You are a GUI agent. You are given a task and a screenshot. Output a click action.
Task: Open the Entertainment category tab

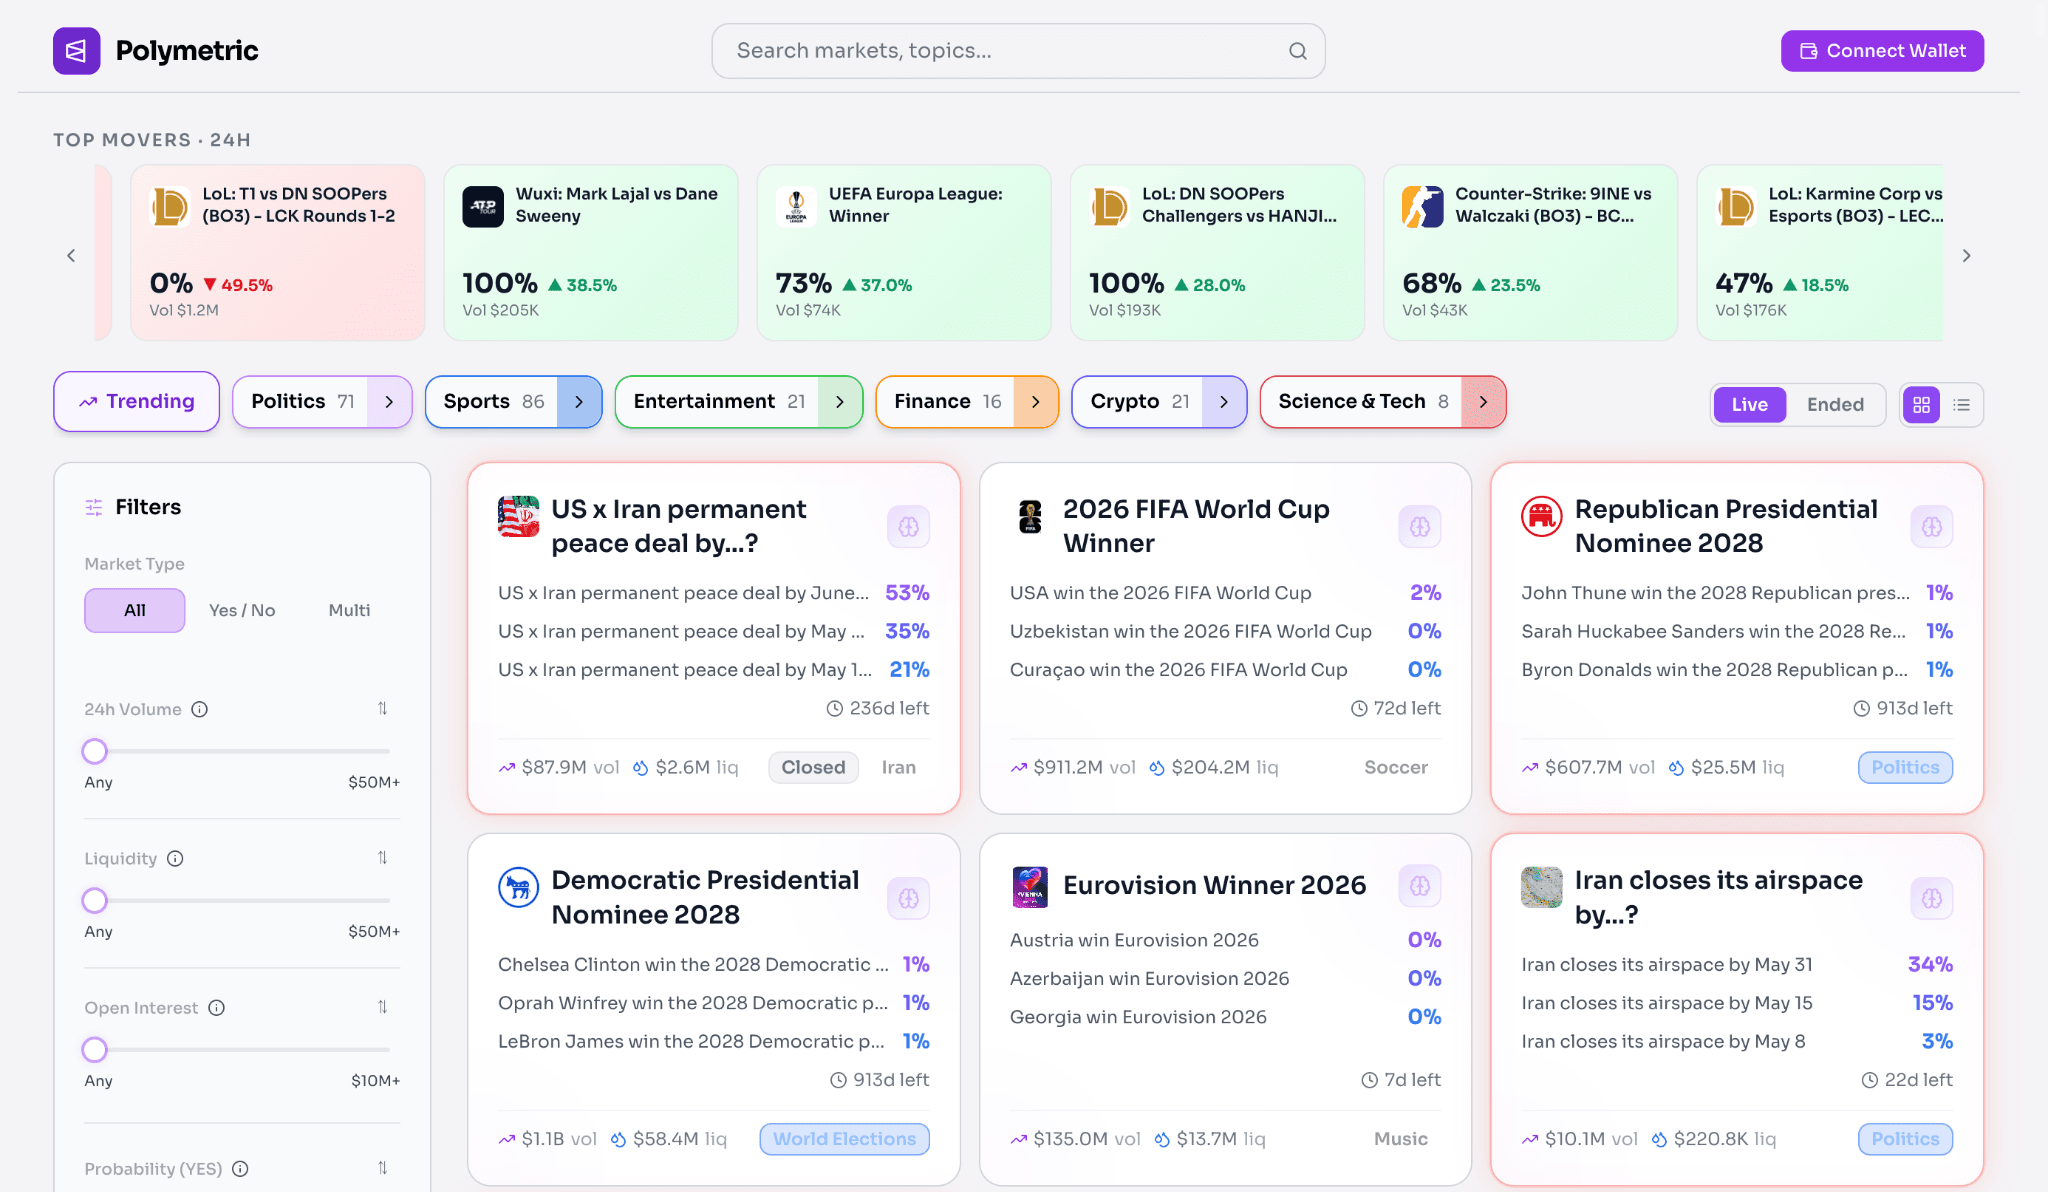pos(718,401)
